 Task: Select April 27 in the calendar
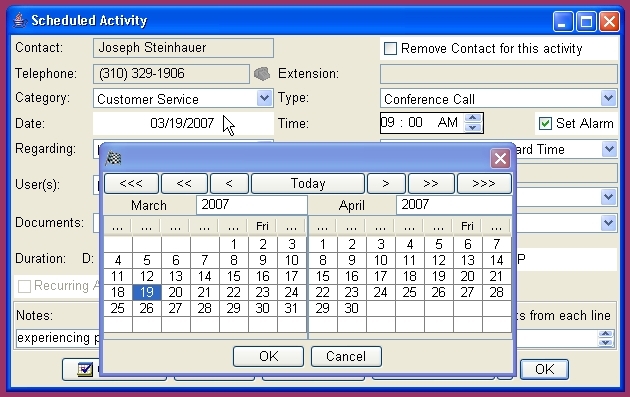[x=467, y=292]
